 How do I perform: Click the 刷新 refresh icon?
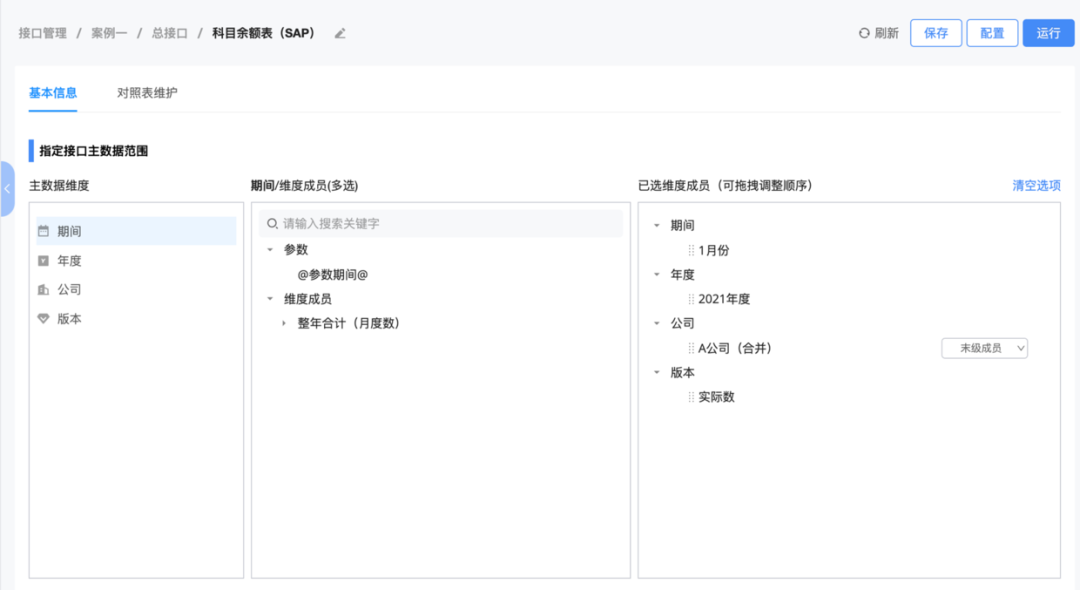862,32
